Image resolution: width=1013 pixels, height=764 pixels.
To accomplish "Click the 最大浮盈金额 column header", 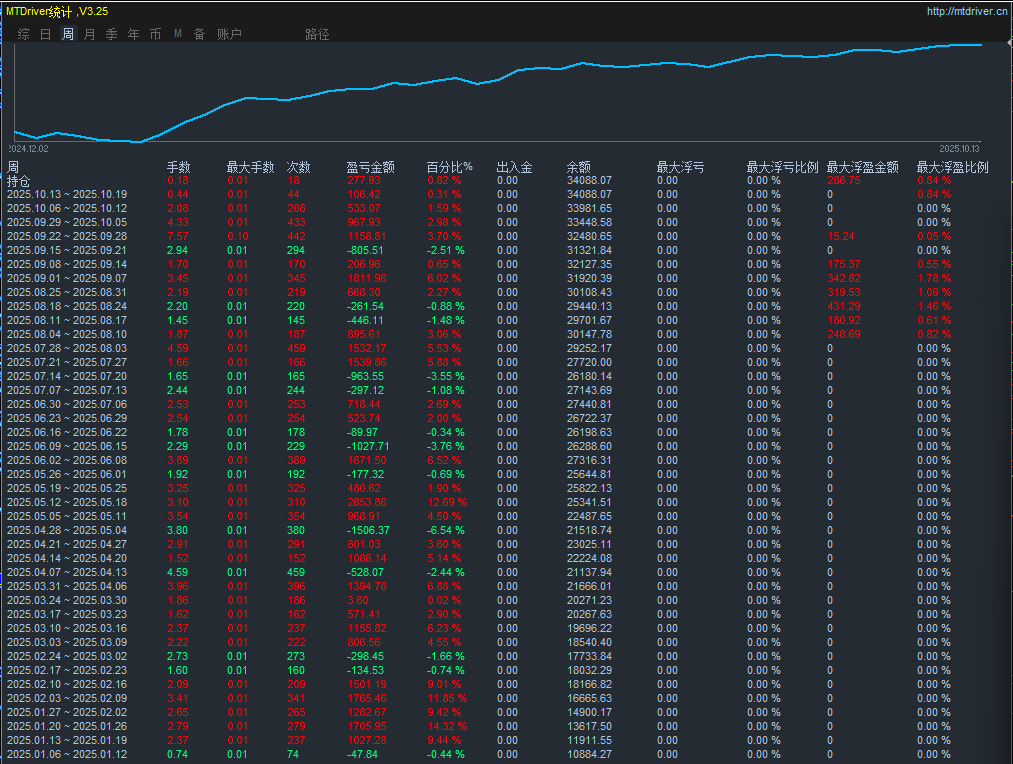I will click(862, 167).
